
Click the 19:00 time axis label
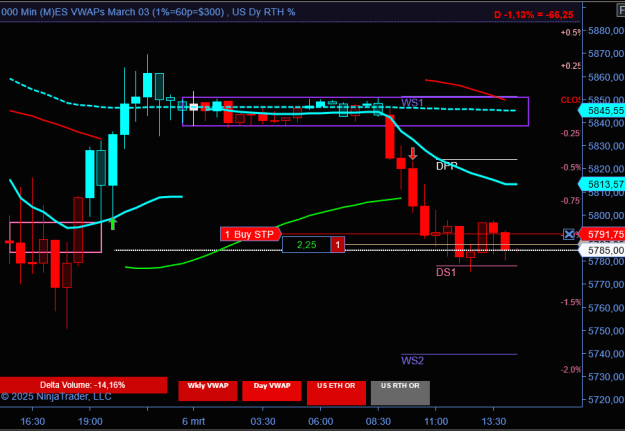(x=90, y=421)
